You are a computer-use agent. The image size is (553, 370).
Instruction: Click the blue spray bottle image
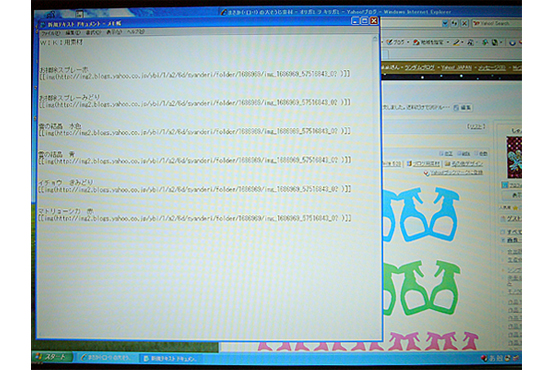coord(421,214)
